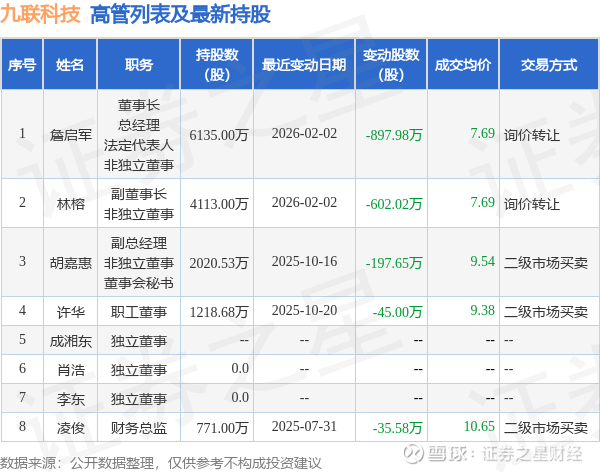Click the 持股数(股) column header

coord(217,64)
